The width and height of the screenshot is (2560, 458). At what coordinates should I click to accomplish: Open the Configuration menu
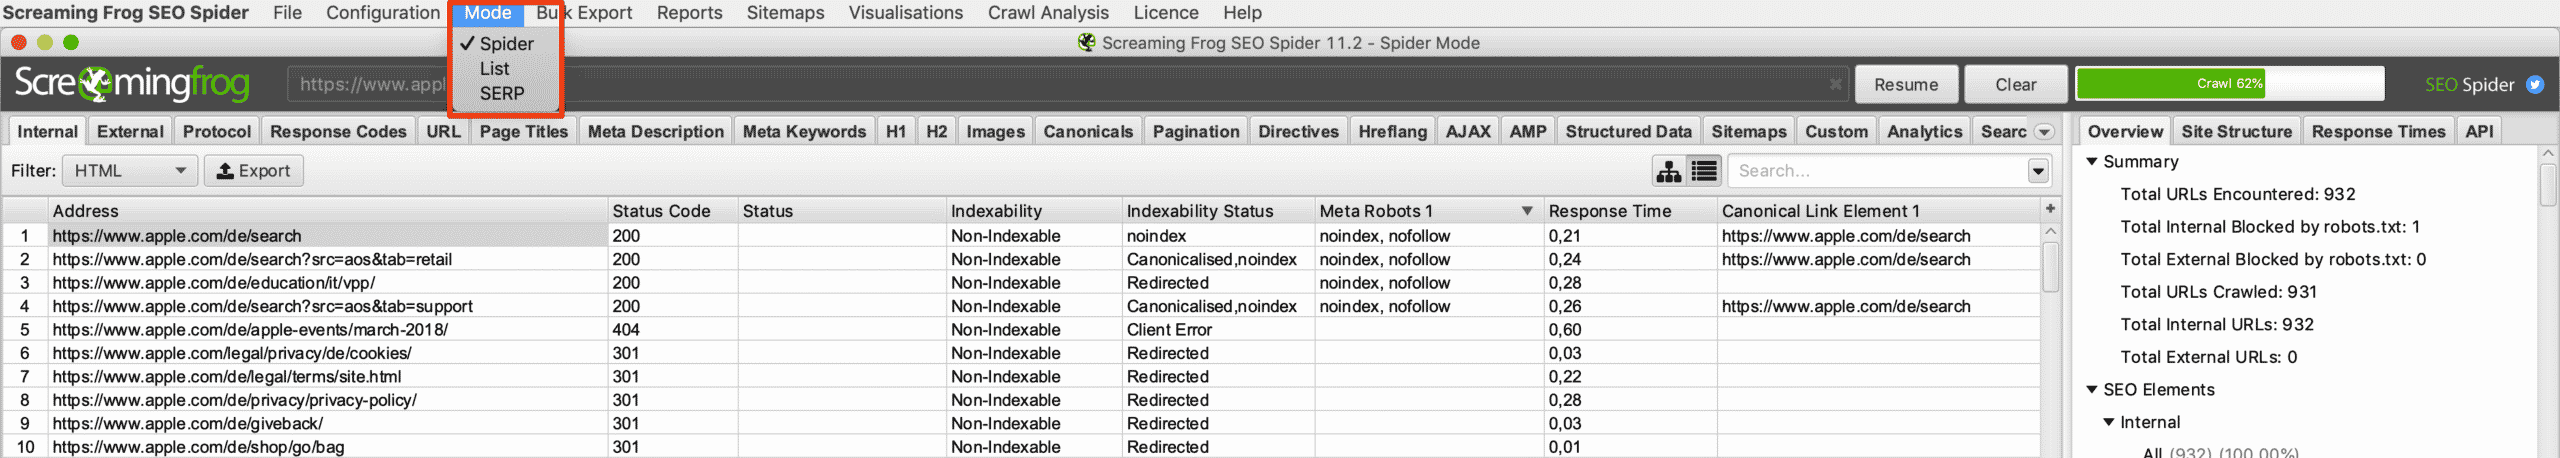[382, 13]
